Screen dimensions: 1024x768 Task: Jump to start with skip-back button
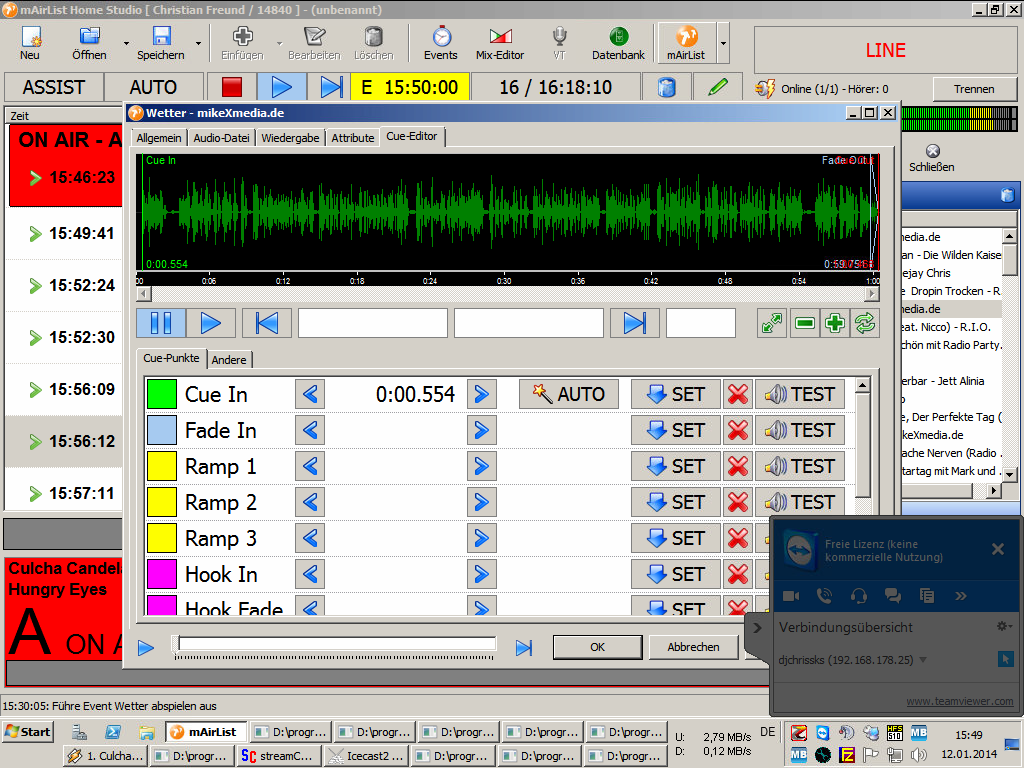(x=266, y=323)
